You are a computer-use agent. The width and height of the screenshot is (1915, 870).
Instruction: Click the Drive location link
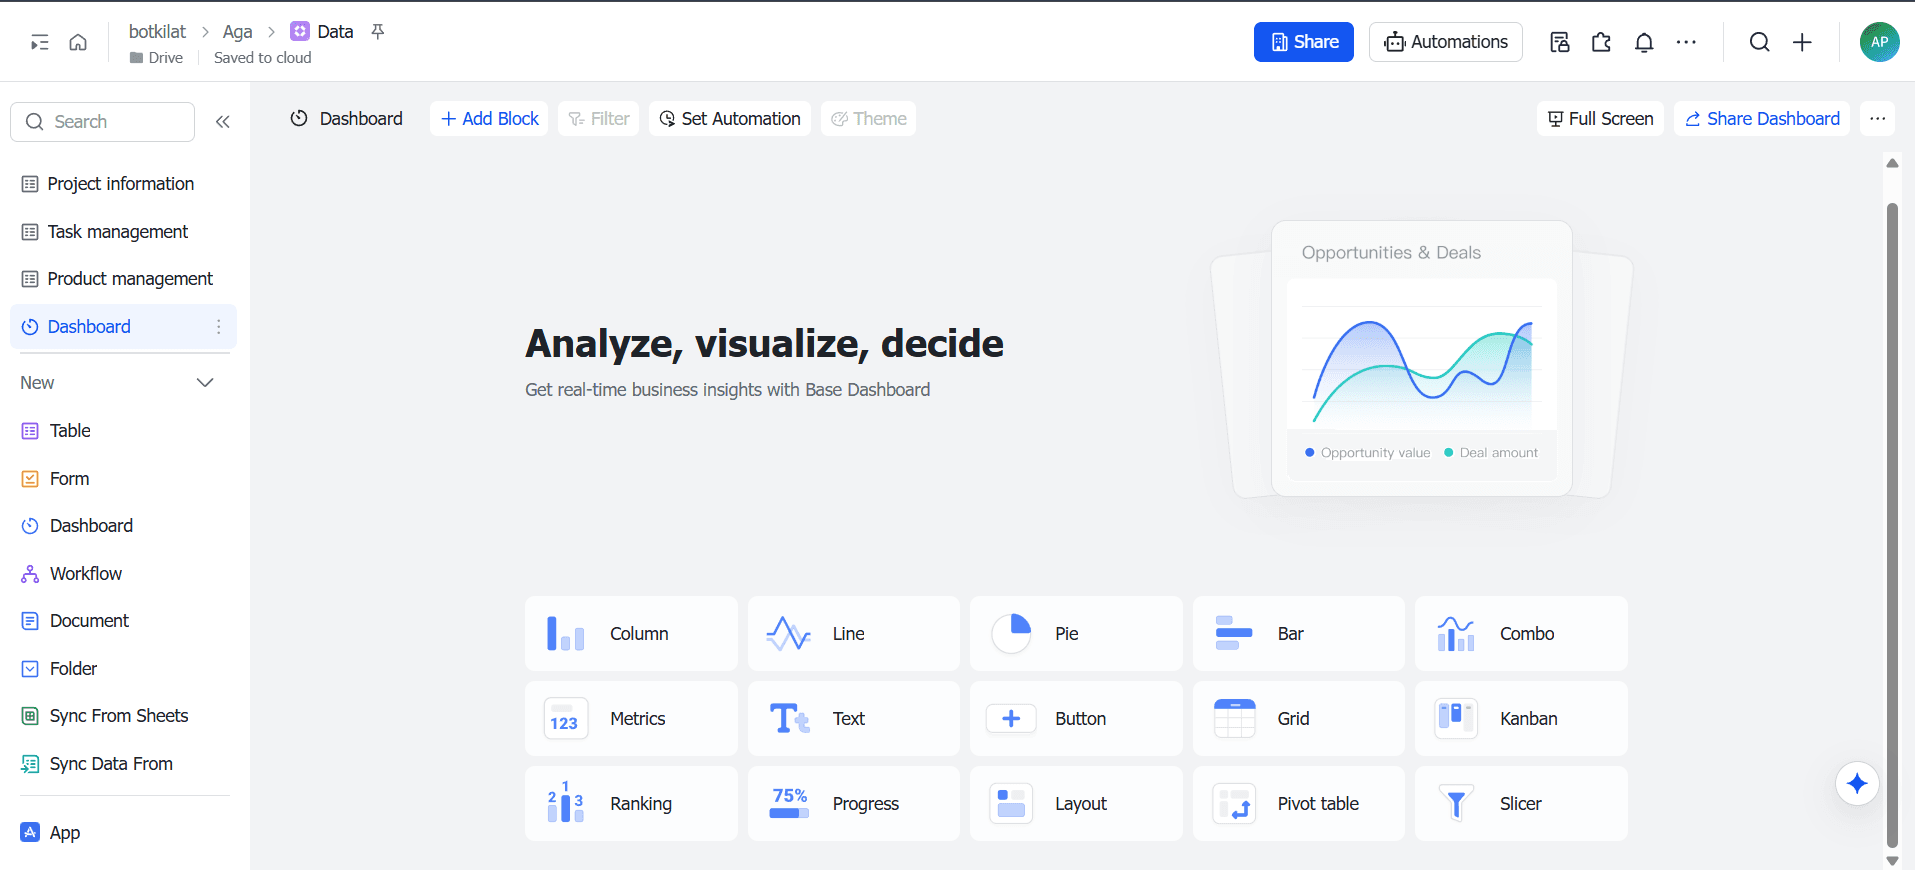[x=156, y=58]
